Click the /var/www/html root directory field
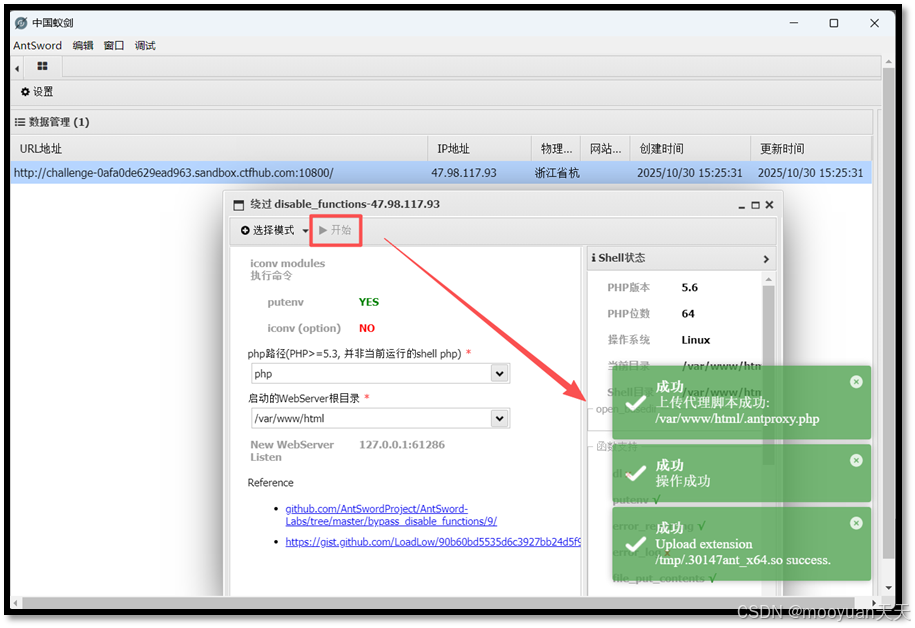 (372, 418)
